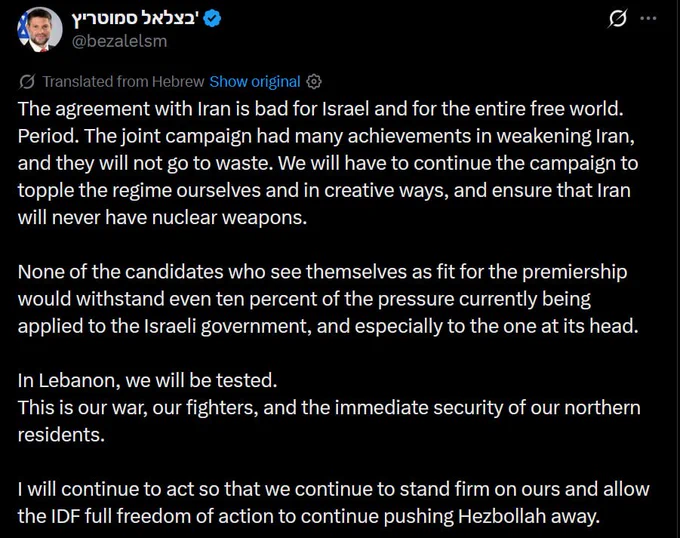Click the line 'I will continue to act'
The height and width of the screenshot is (538, 680).
point(333,489)
